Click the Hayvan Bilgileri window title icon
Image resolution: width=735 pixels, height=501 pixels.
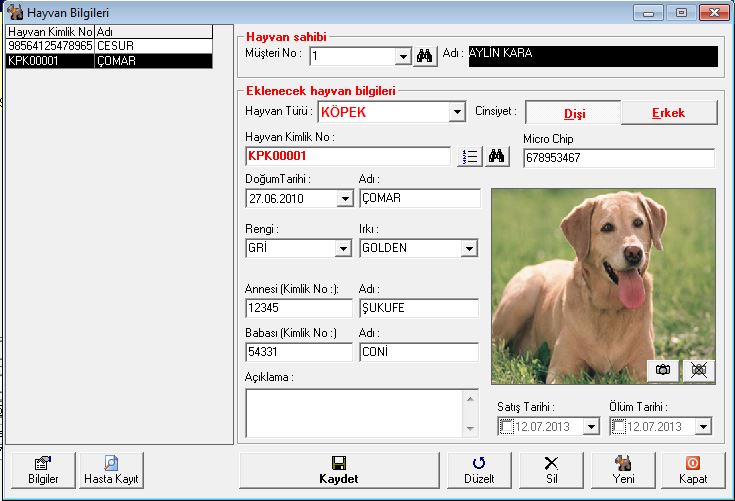tap(15, 12)
